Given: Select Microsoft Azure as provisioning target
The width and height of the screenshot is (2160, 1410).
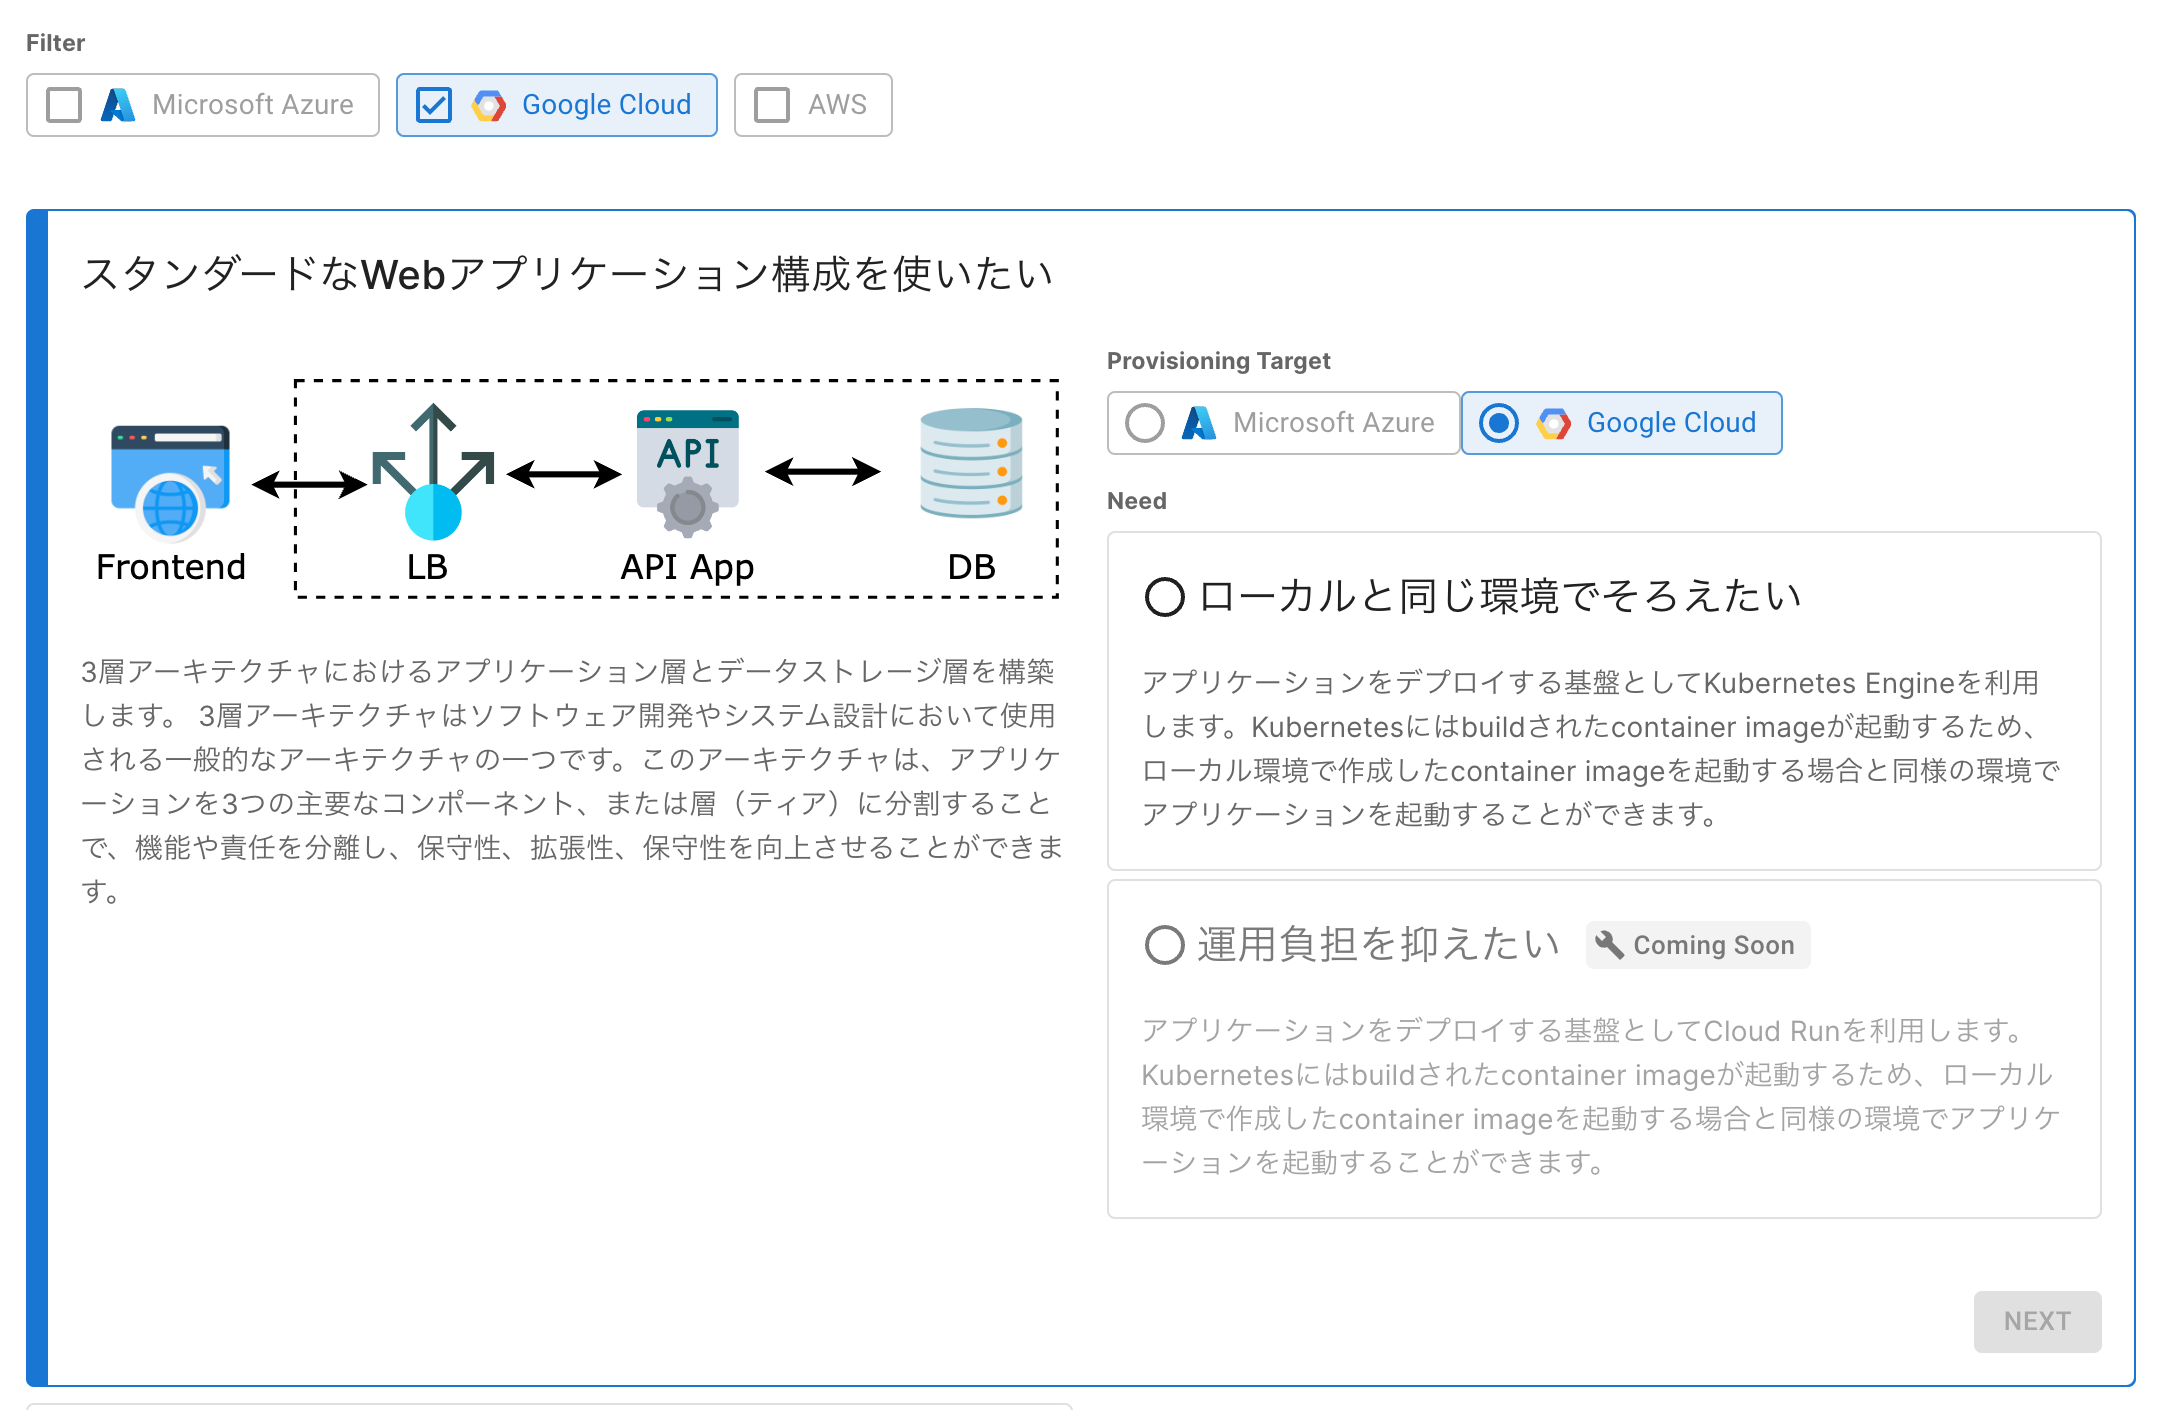Looking at the screenshot, I should coord(1145,423).
